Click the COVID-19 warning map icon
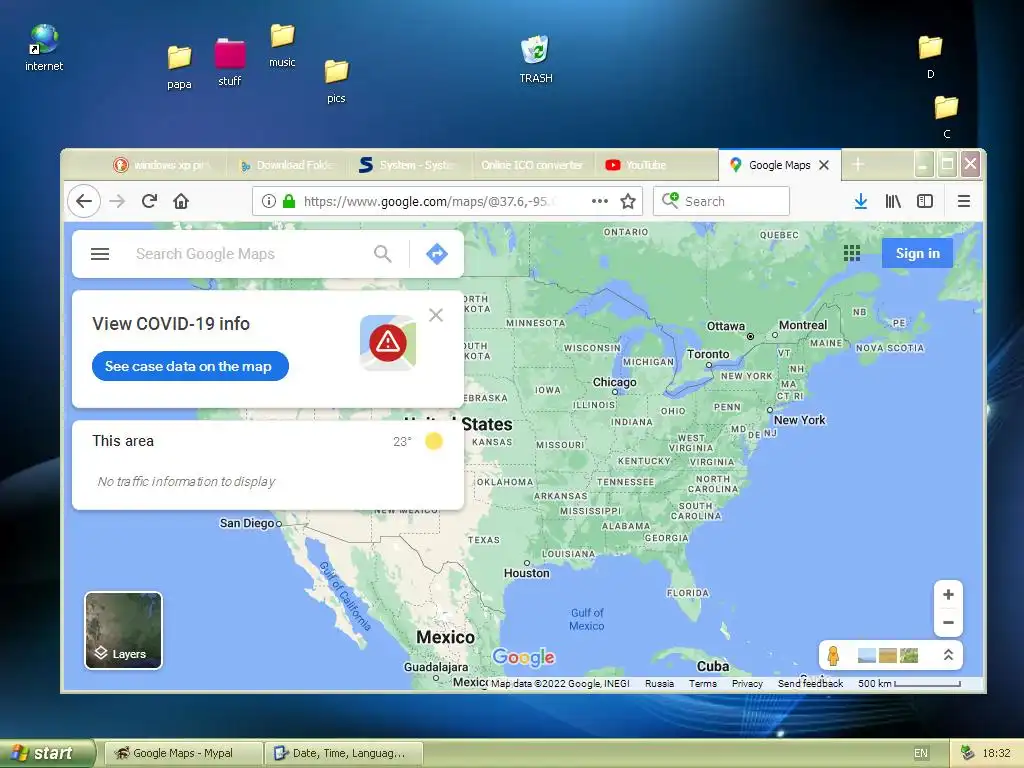 [388, 343]
